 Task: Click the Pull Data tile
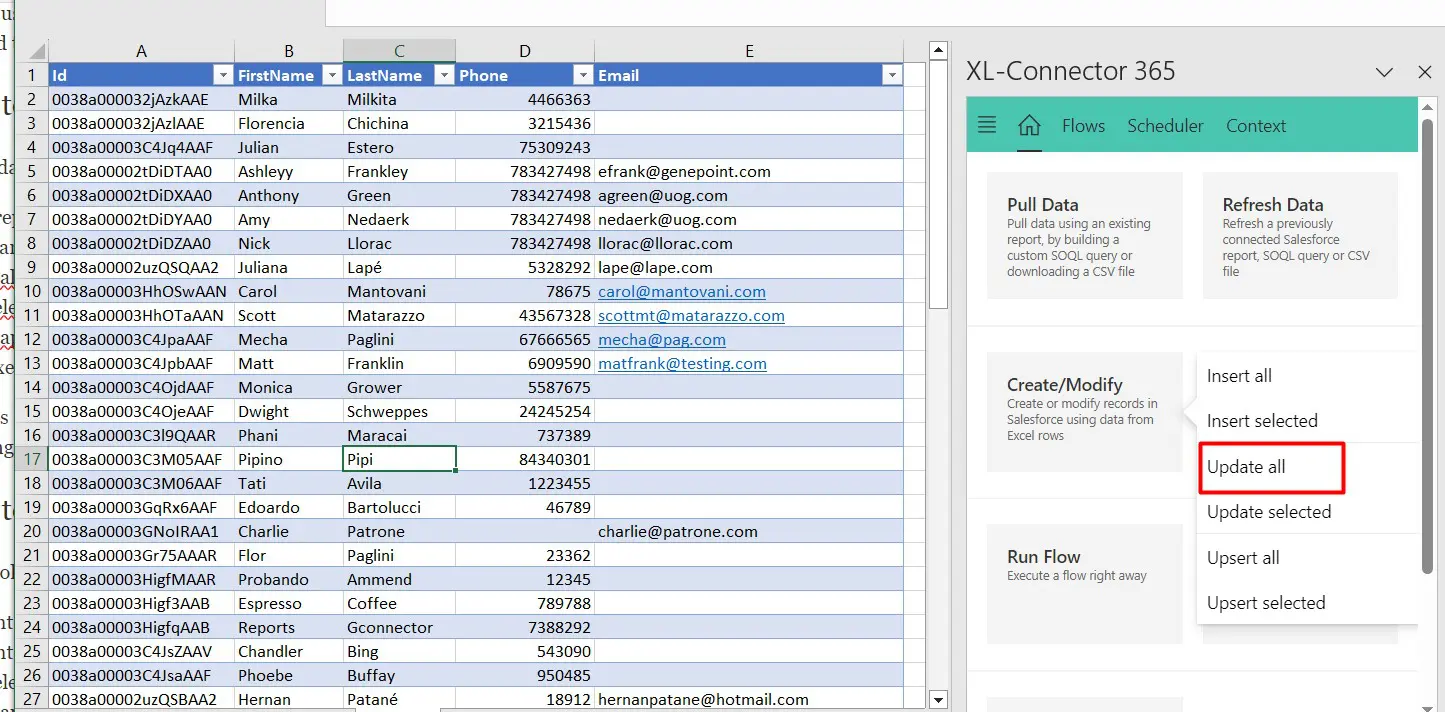pos(1084,236)
